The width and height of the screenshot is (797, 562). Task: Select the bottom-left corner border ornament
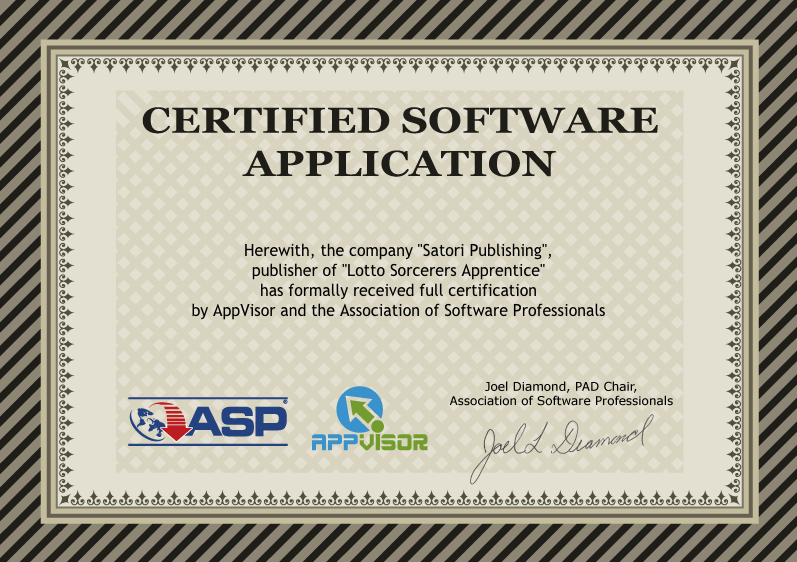coord(66,497)
